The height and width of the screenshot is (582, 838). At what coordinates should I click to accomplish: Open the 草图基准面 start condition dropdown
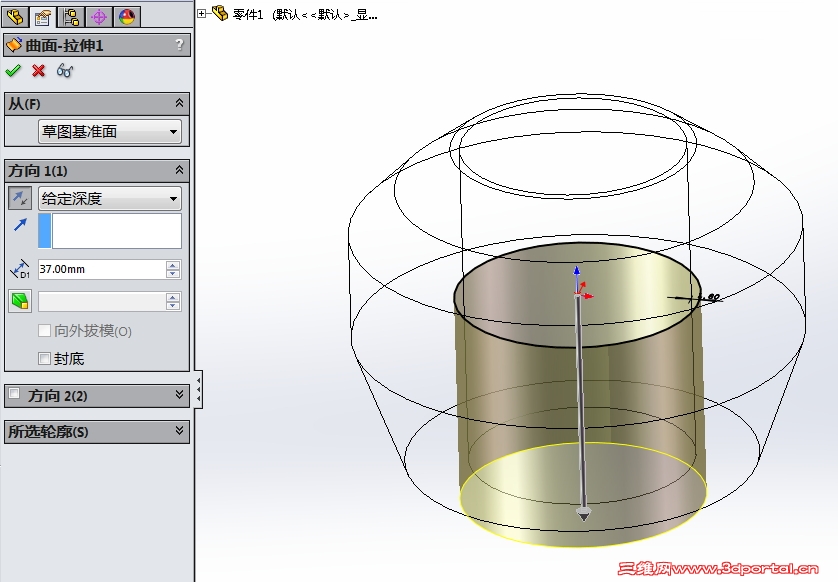tap(110, 131)
